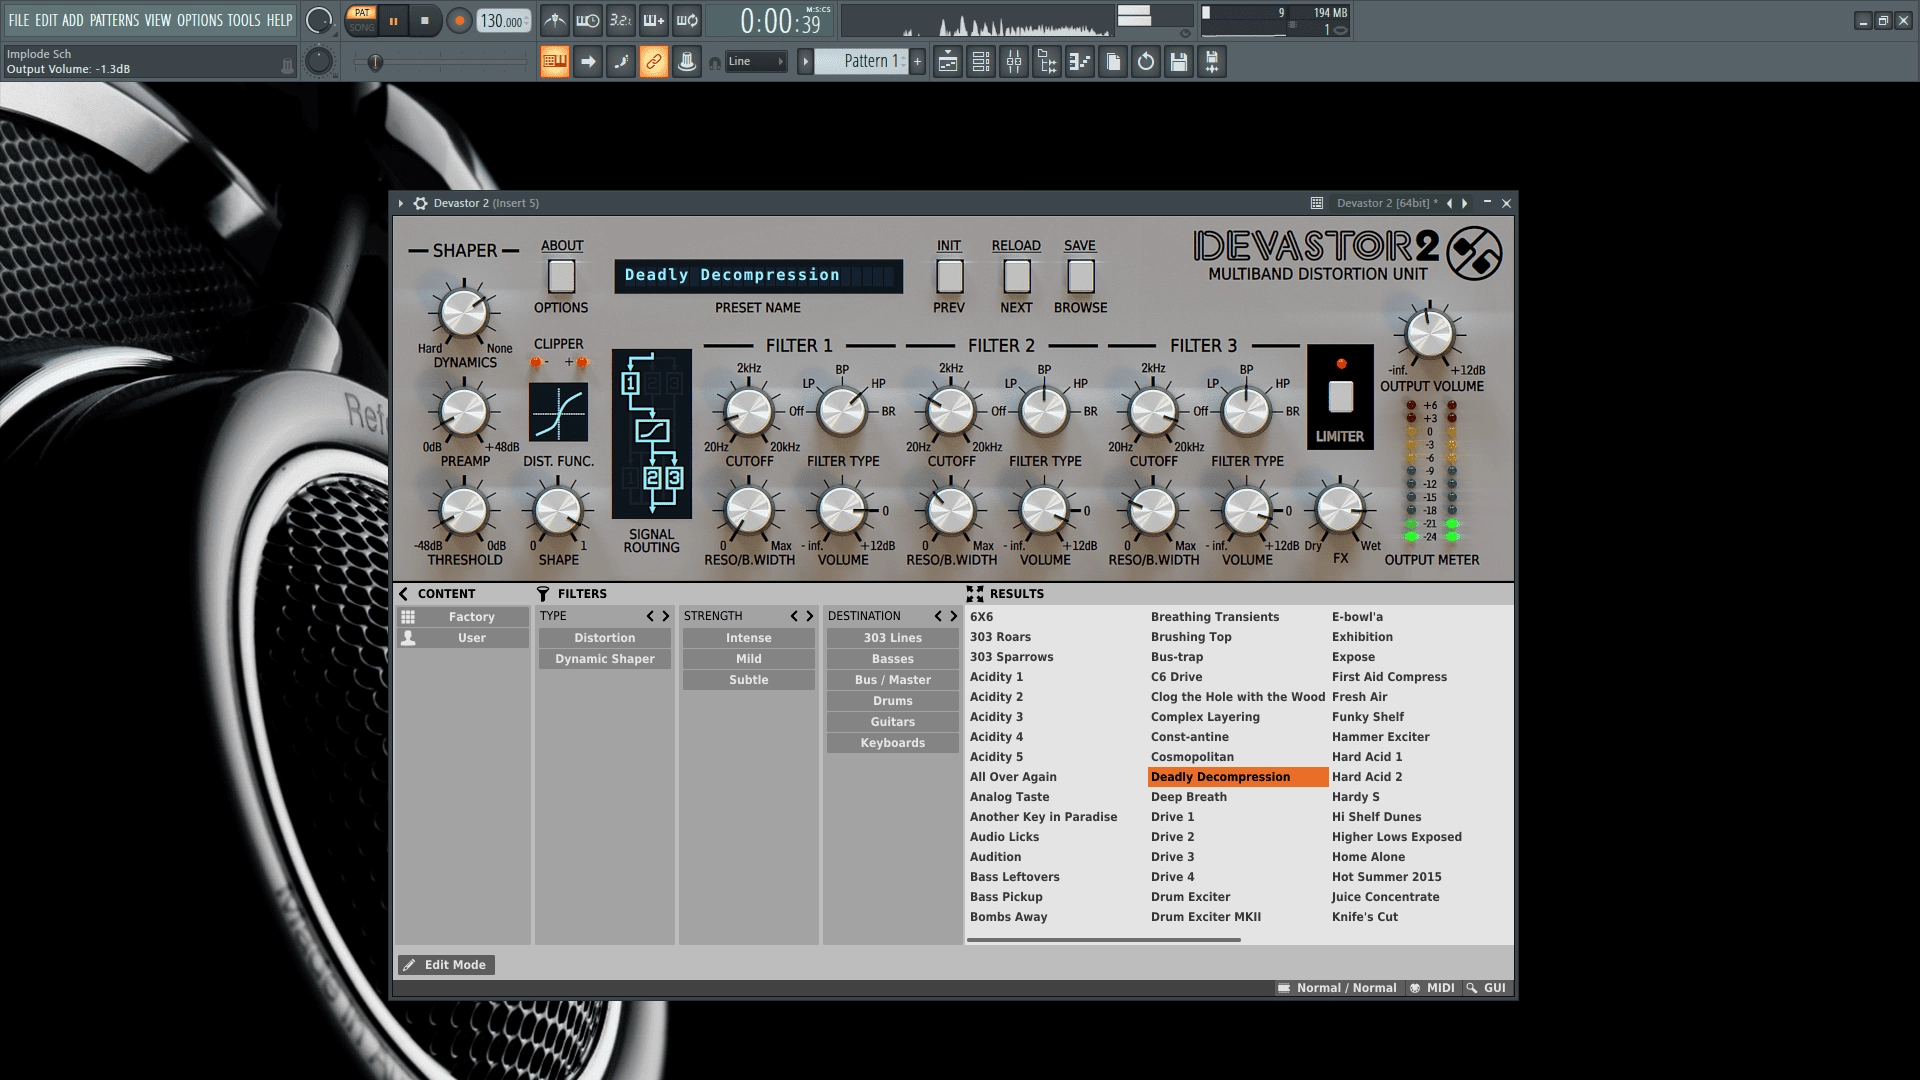Click the Image-Line logo in Devastor
Viewport: 1920px width, 1080px height.
point(1474,254)
